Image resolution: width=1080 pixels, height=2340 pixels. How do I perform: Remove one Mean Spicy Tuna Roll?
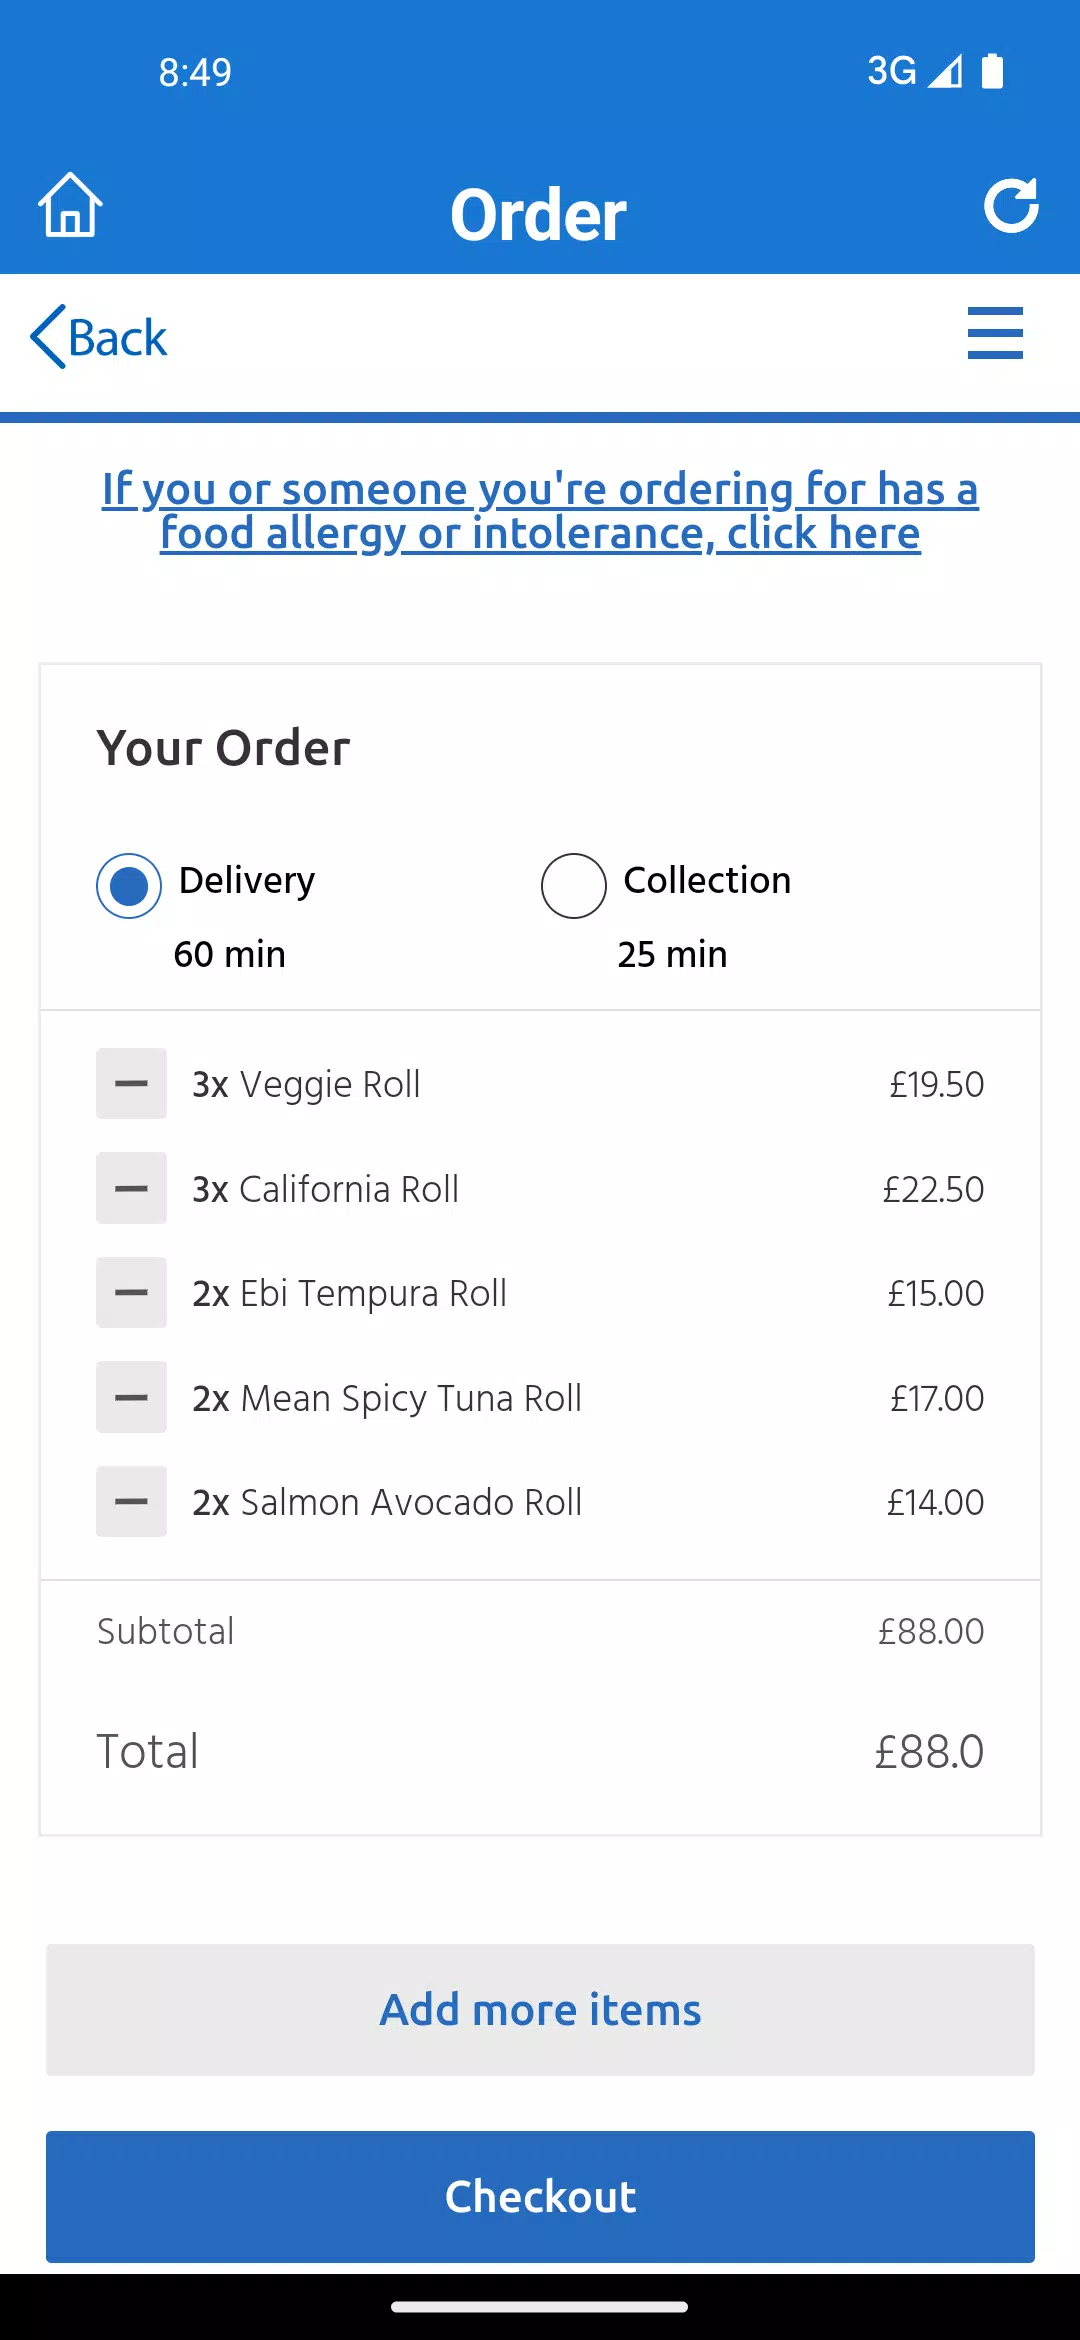pyautogui.click(x=131, y=1397)
